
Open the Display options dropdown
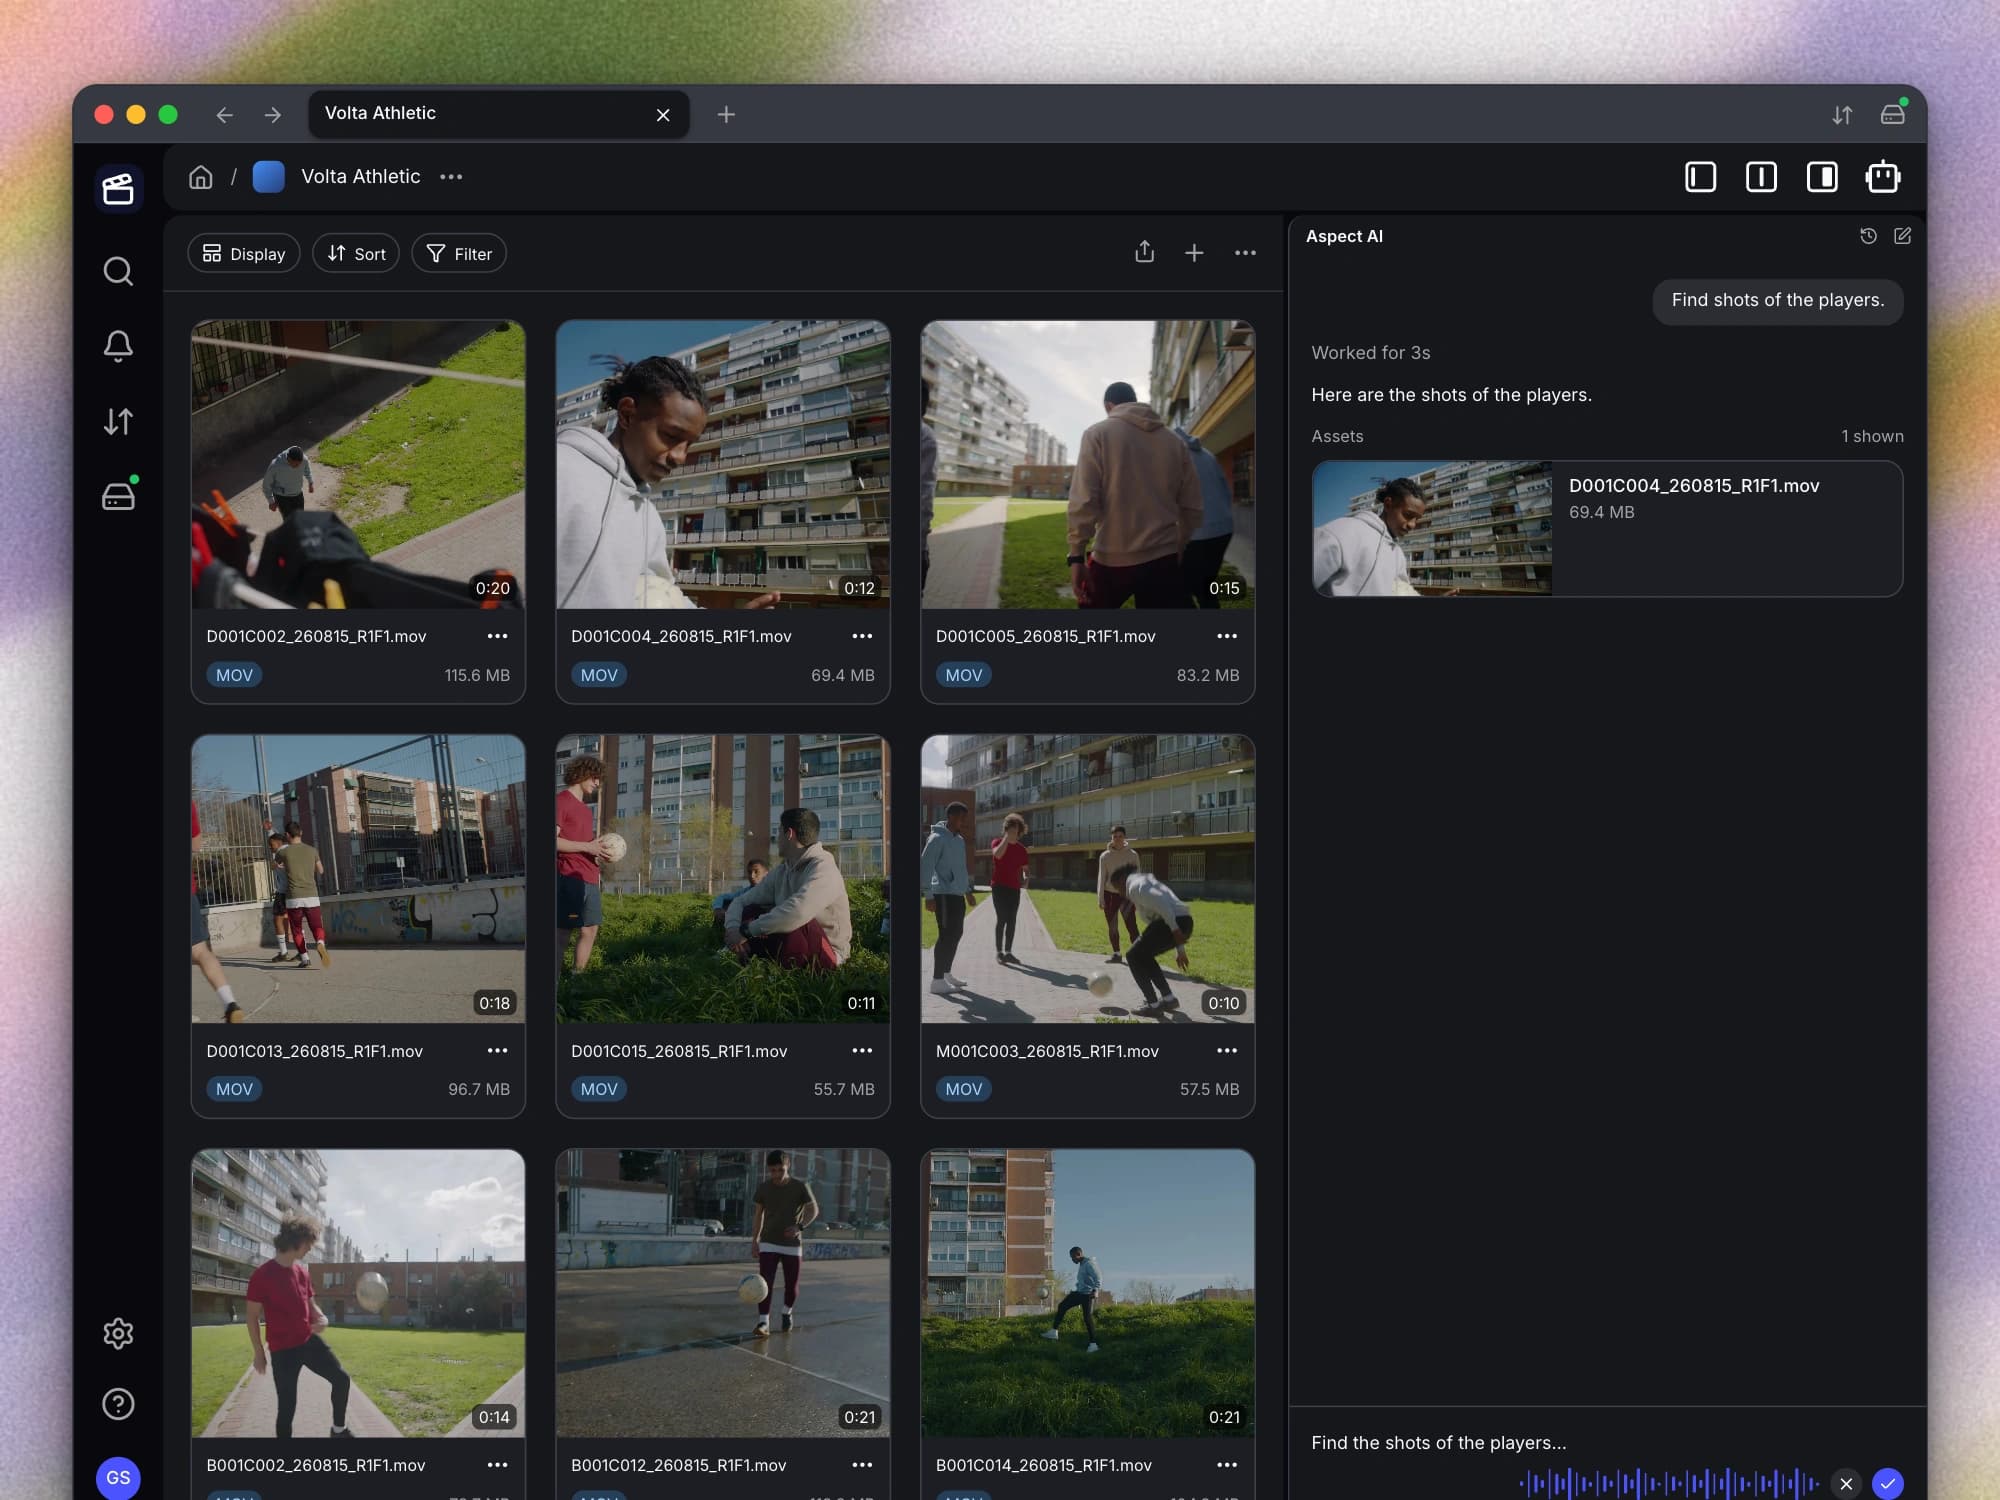coord(244,254)
